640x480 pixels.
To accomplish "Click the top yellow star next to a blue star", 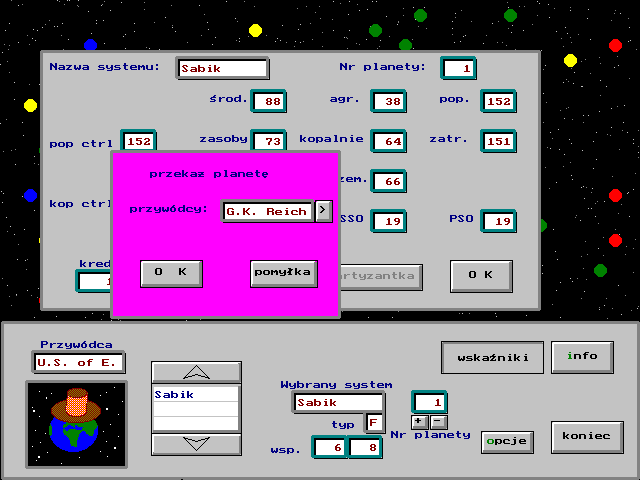I will [255, 30].
